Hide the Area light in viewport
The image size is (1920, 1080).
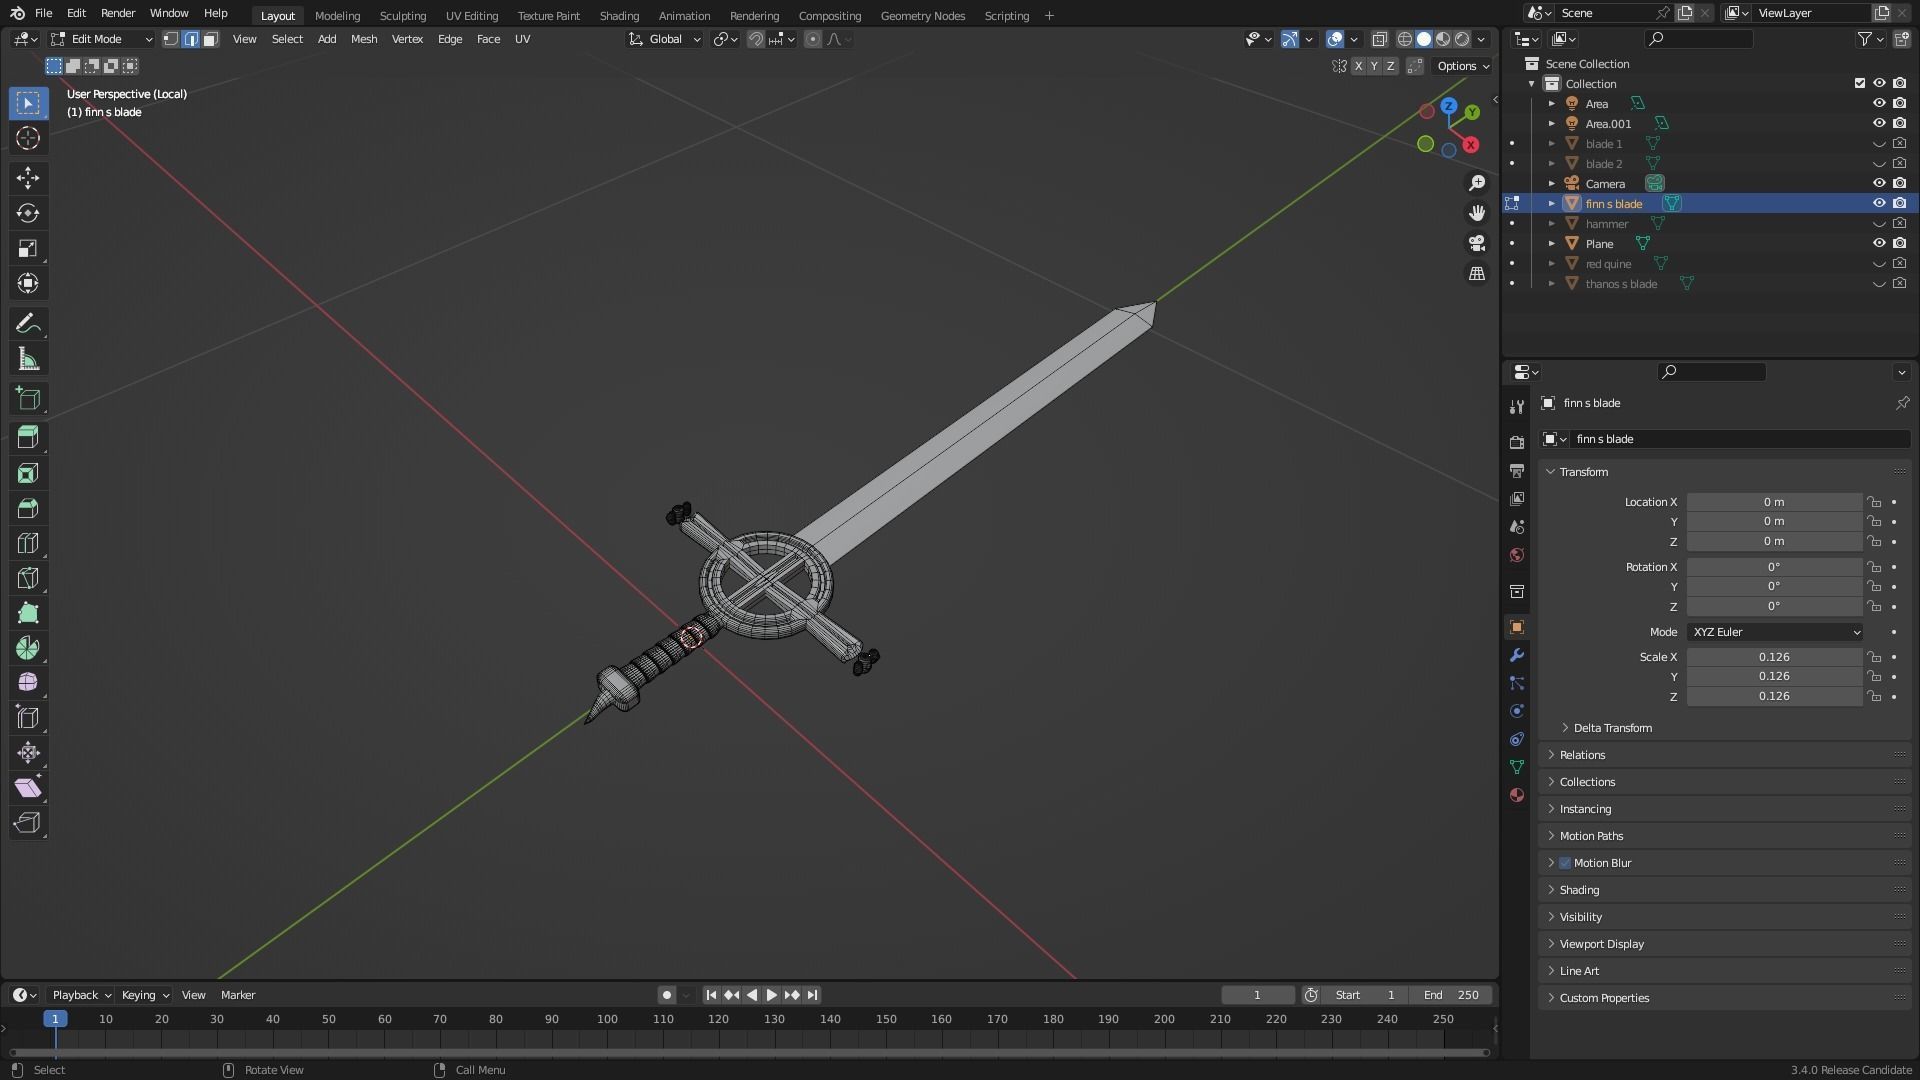pos(1879,103)
